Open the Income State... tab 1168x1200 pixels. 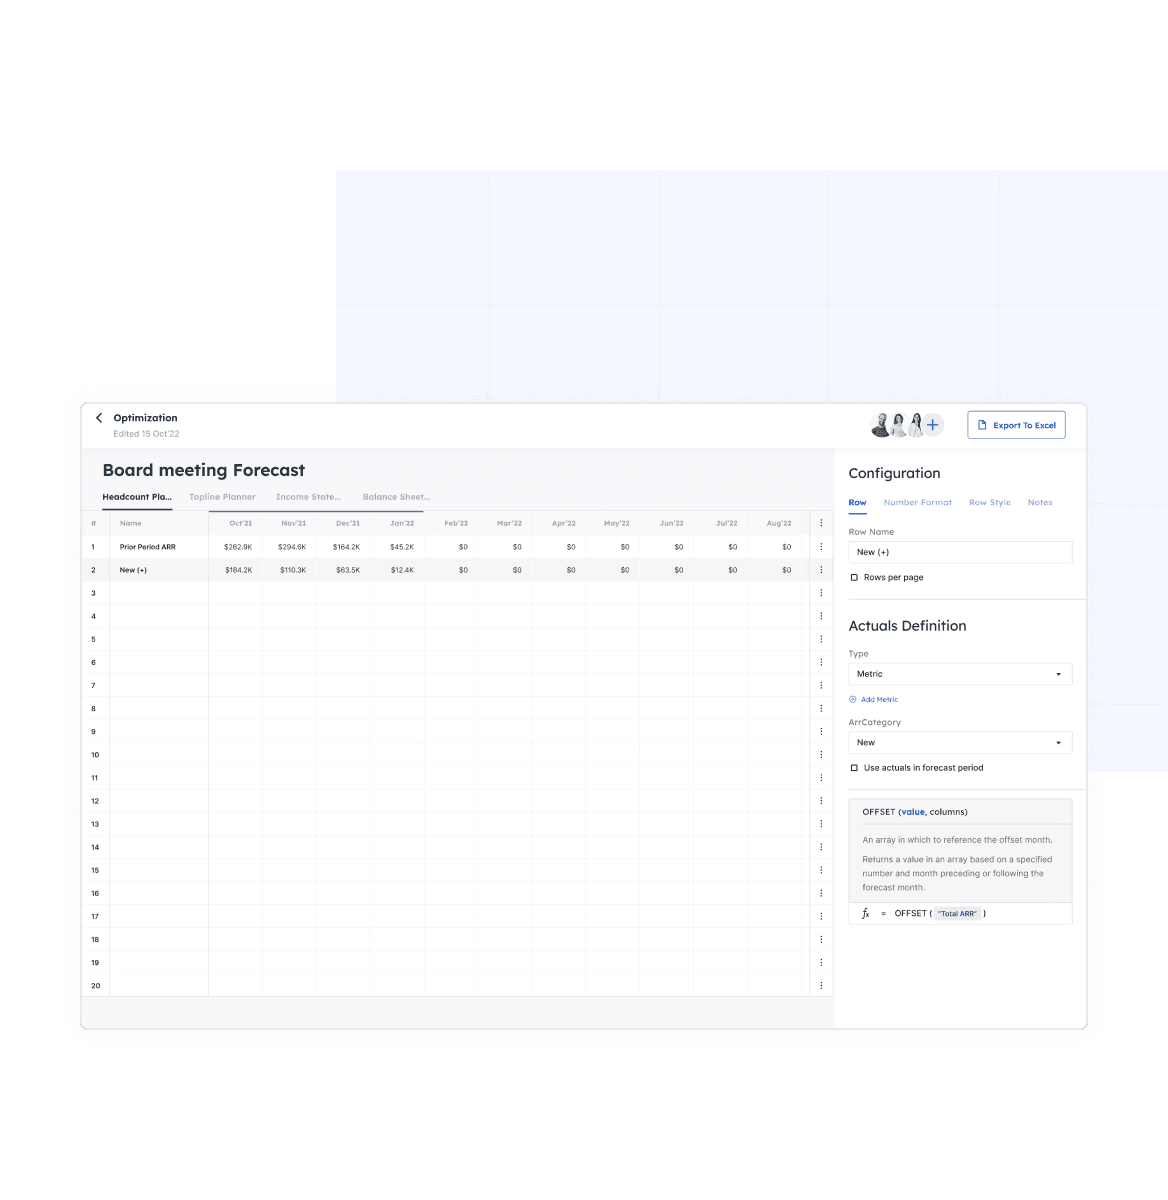308,497
